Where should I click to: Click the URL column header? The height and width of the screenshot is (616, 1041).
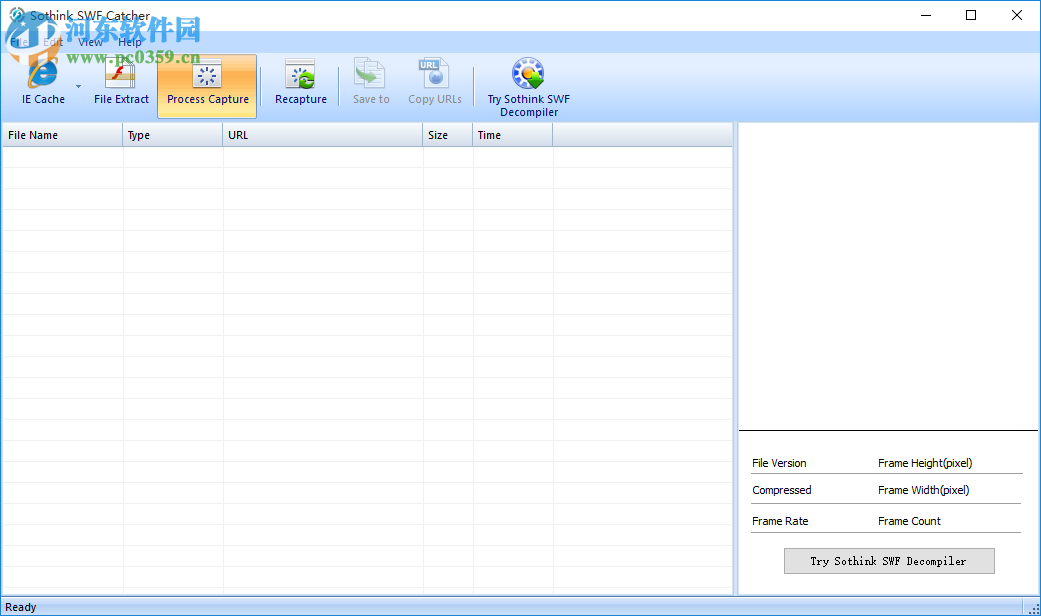pyautogui.click(x=320, y=134)
